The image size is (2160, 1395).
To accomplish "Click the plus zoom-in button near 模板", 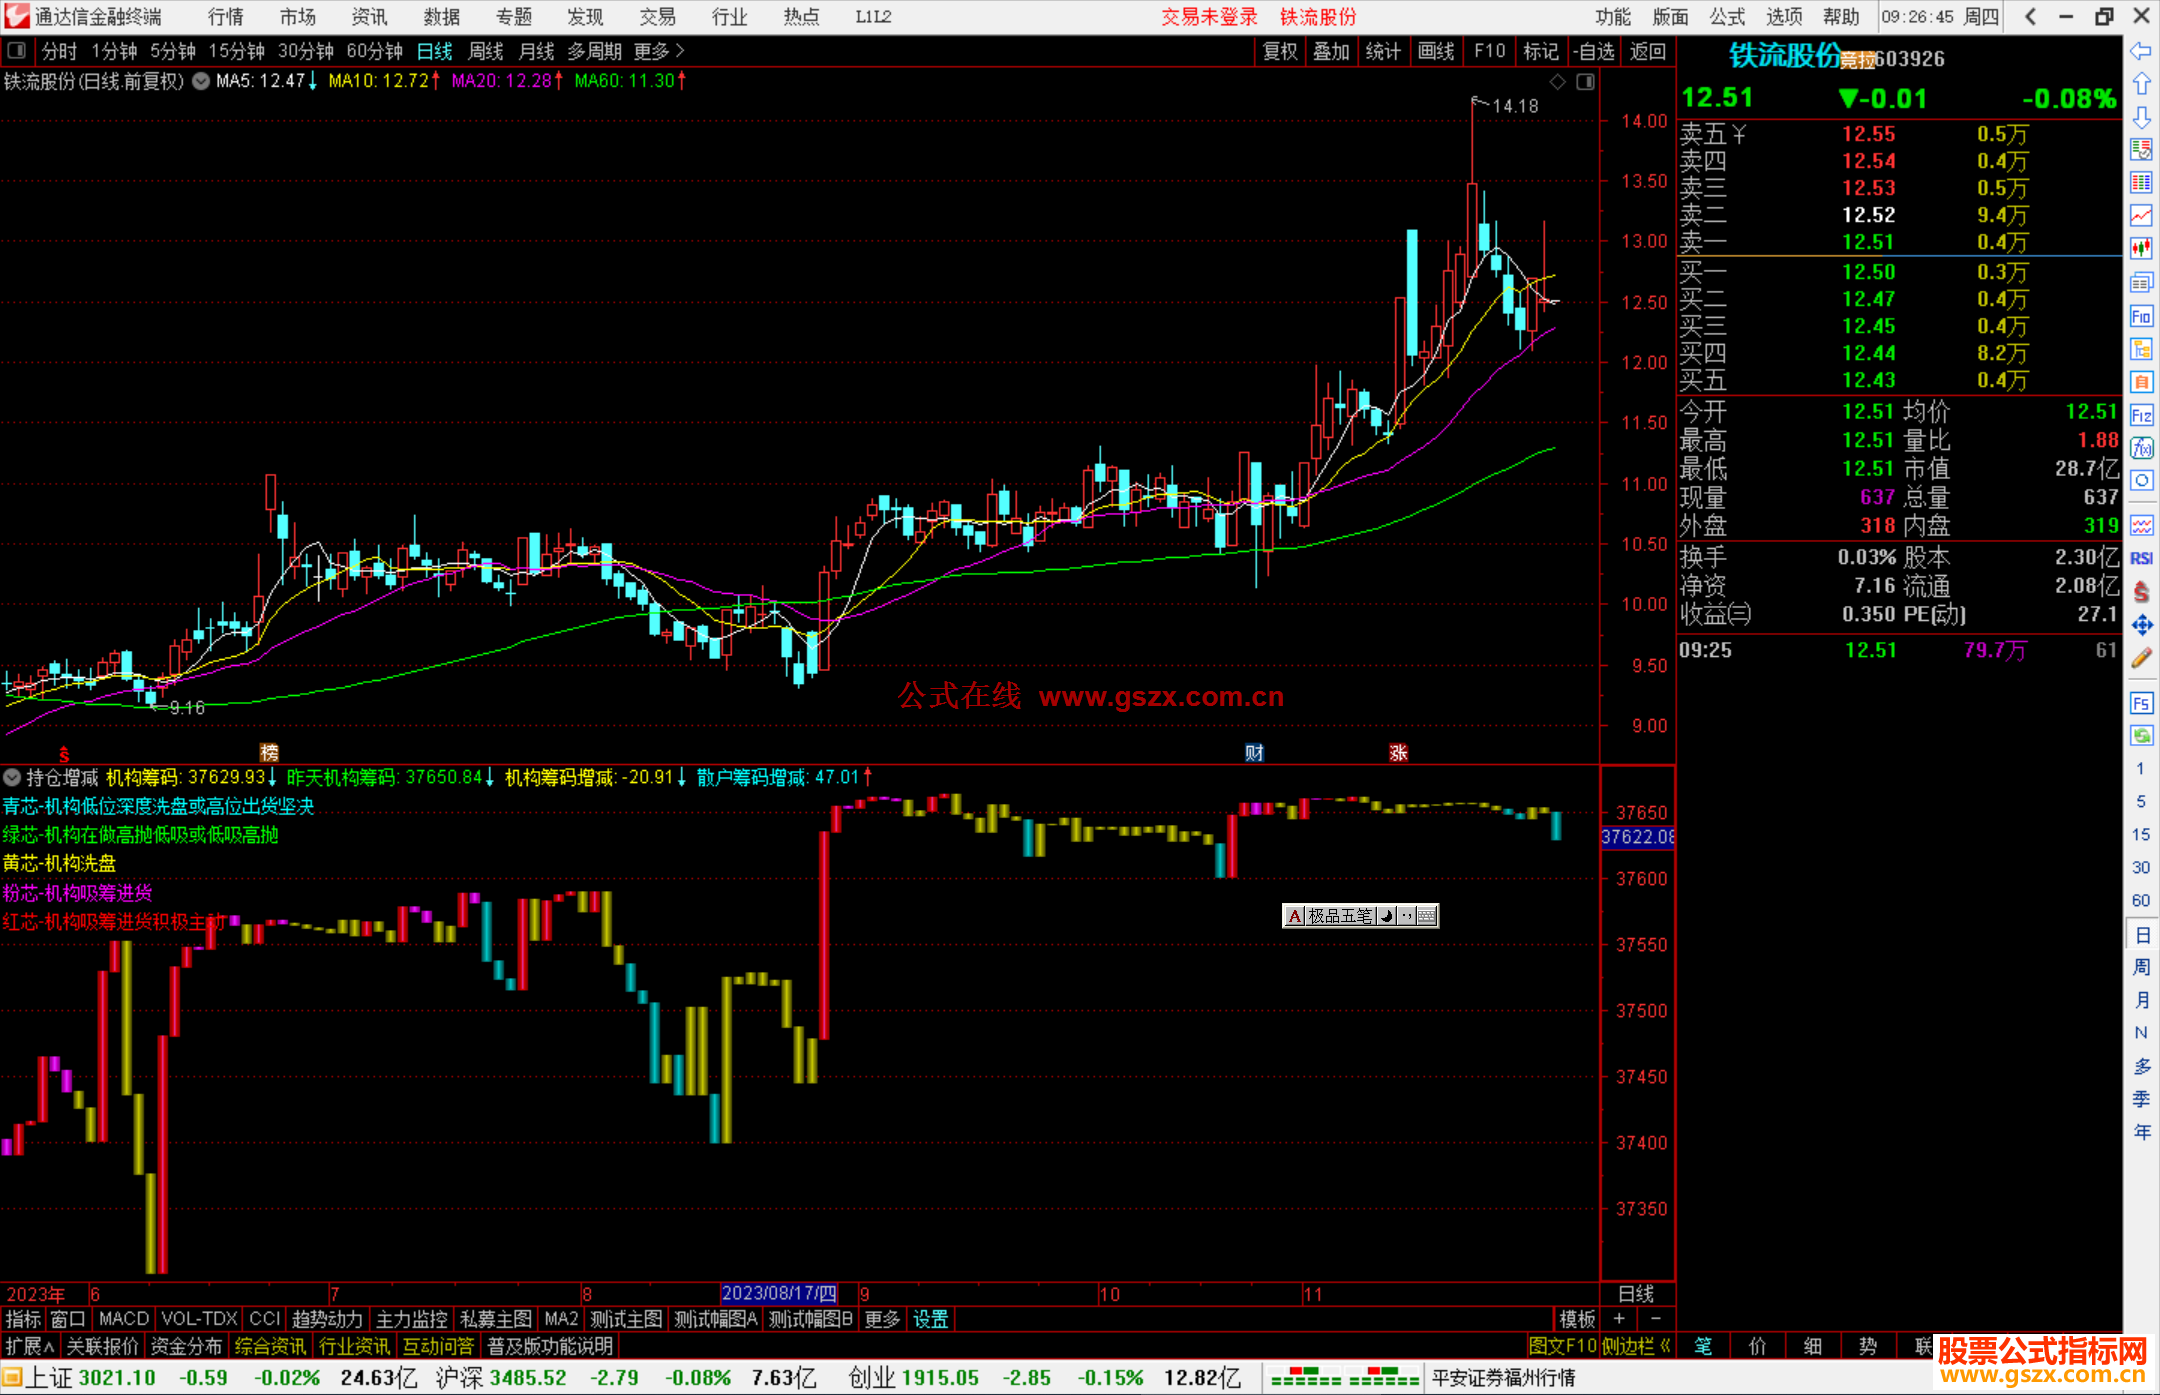I will pyautogui.click(x=1619, y=1319).
